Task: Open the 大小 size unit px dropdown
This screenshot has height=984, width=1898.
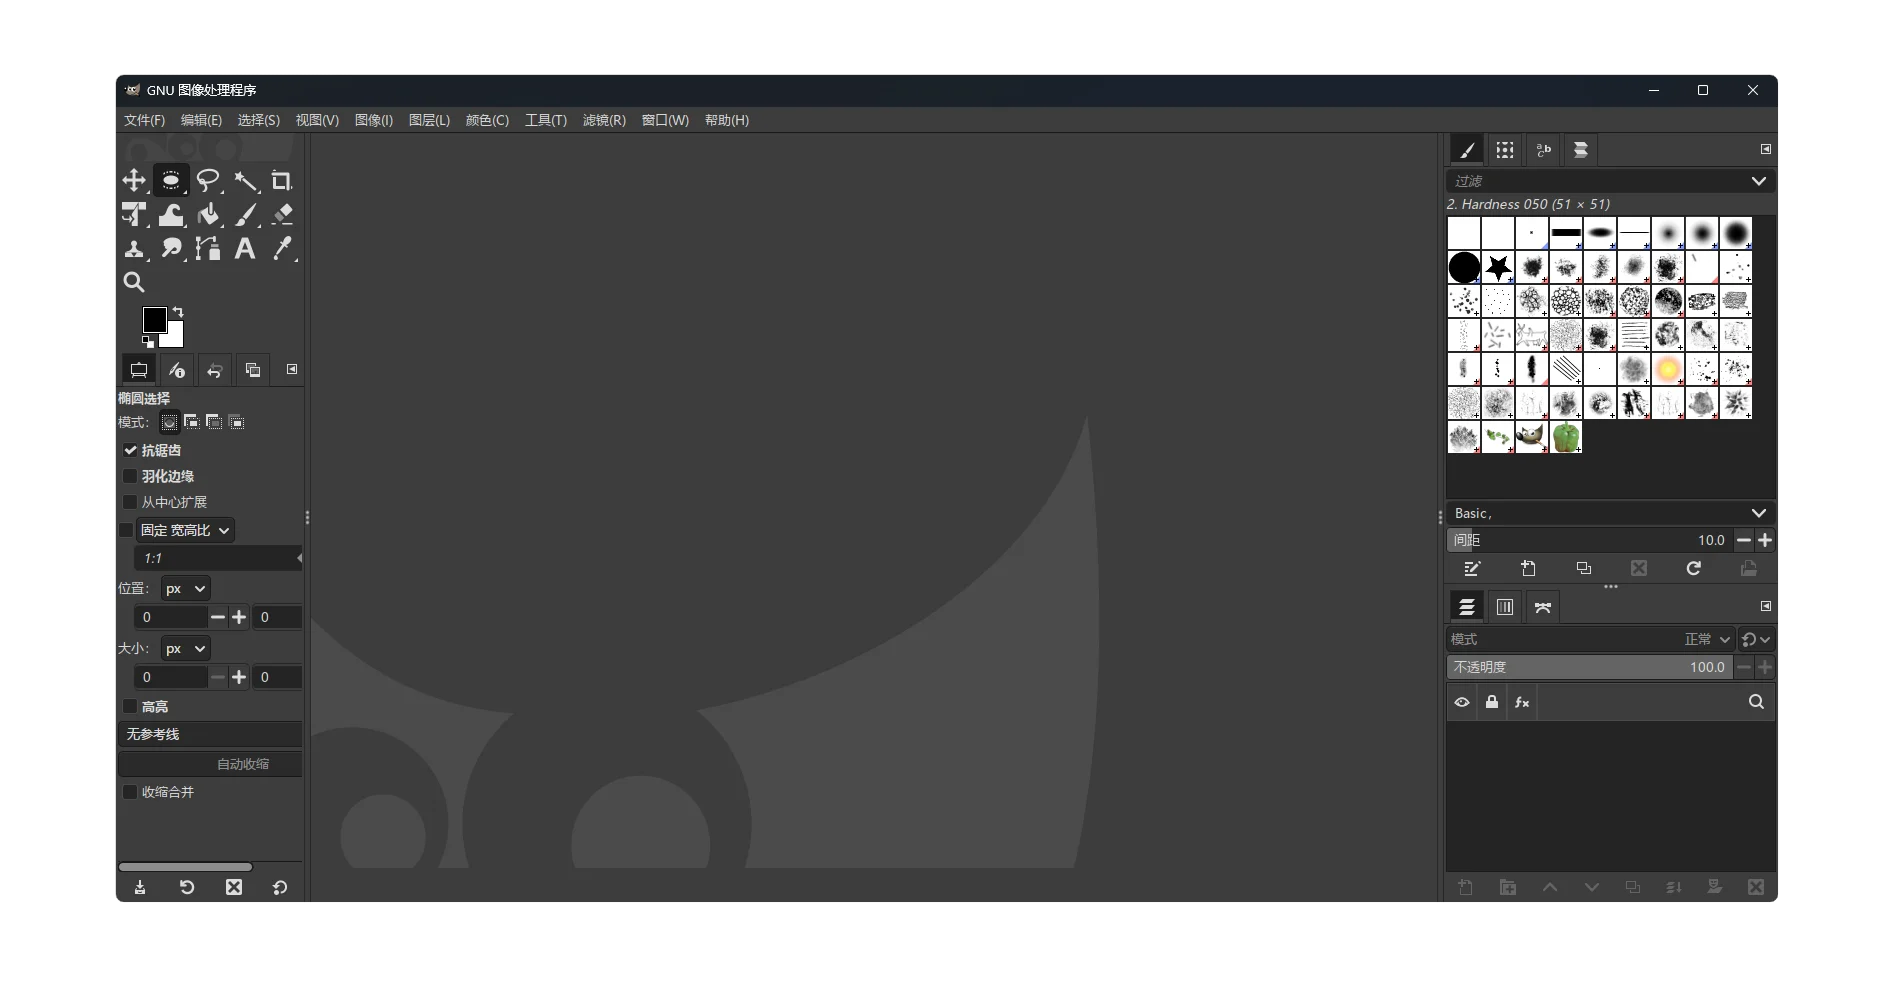Action: point(186,649)
